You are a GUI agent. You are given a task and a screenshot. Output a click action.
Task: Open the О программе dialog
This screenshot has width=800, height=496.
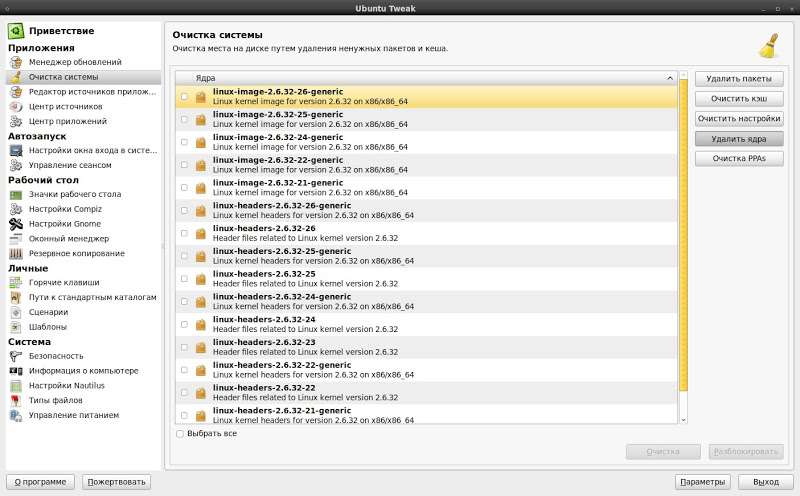click(x=40, y=482)
